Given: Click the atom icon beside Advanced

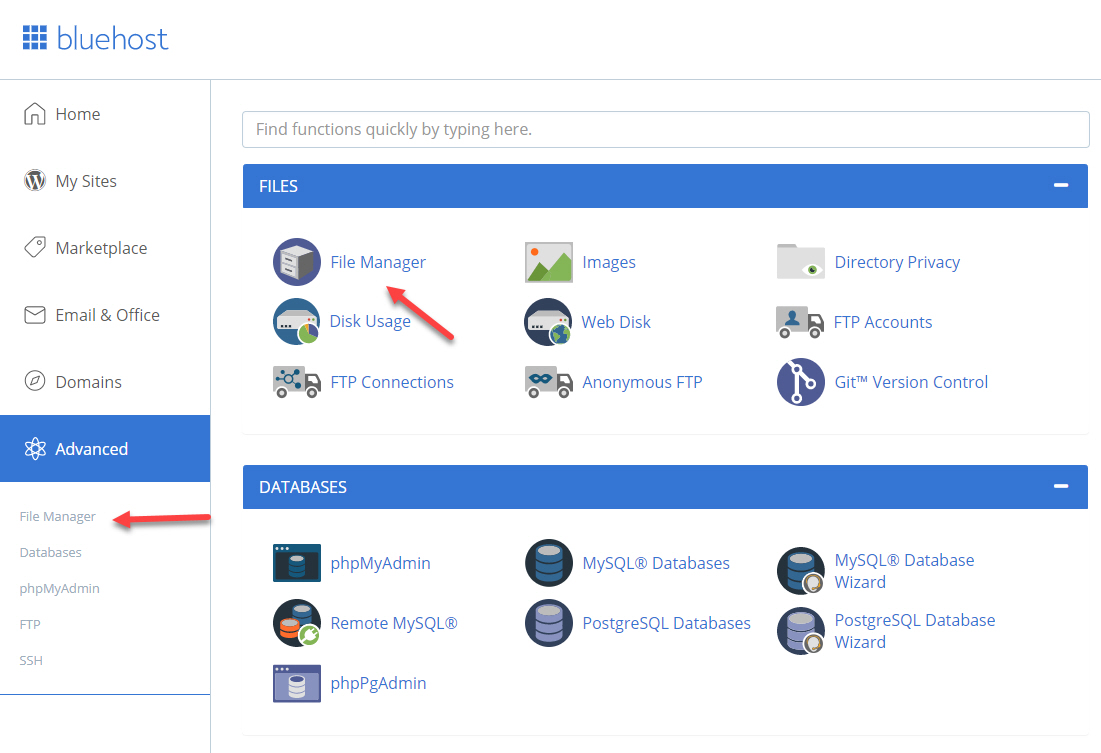Looking at the screenshot, I should click(34, 449).
